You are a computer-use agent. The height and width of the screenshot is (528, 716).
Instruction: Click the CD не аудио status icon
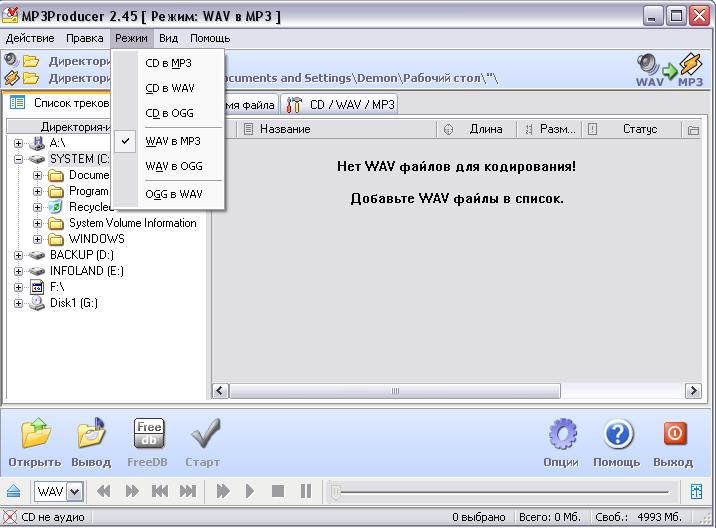(10, 517)
